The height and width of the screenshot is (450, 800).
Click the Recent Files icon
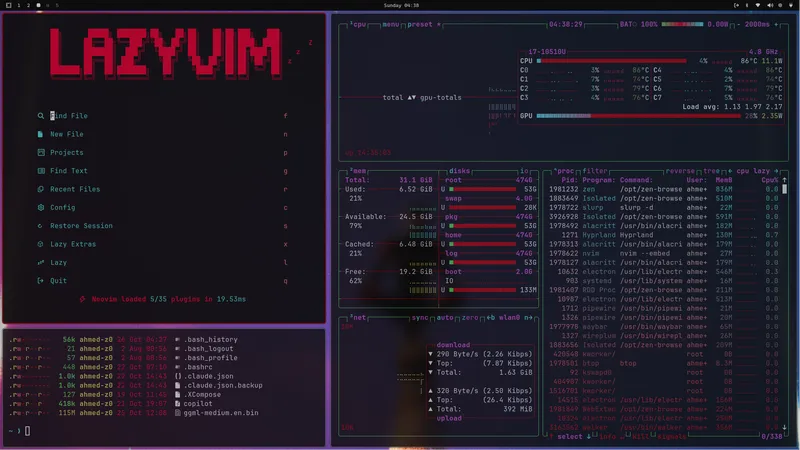tap(41, 189)
